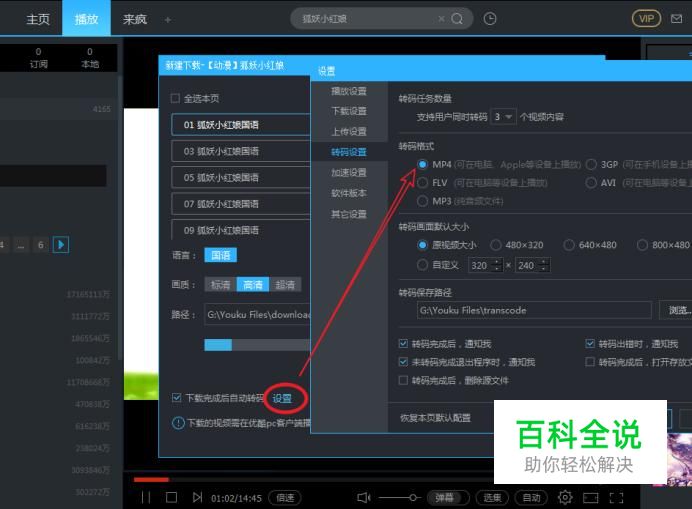Click the red video progress bar
The image size is (692, 509).
(151, 479)
